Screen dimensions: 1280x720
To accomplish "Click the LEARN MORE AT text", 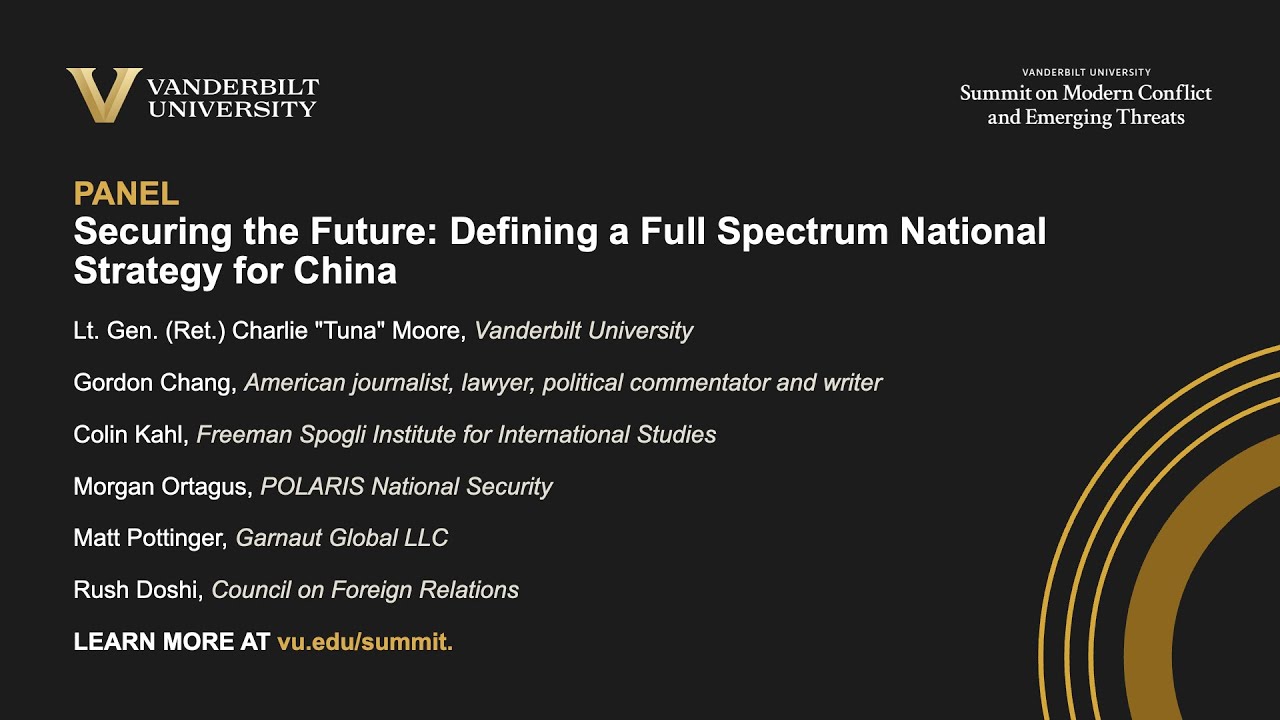I will point(171,642).
